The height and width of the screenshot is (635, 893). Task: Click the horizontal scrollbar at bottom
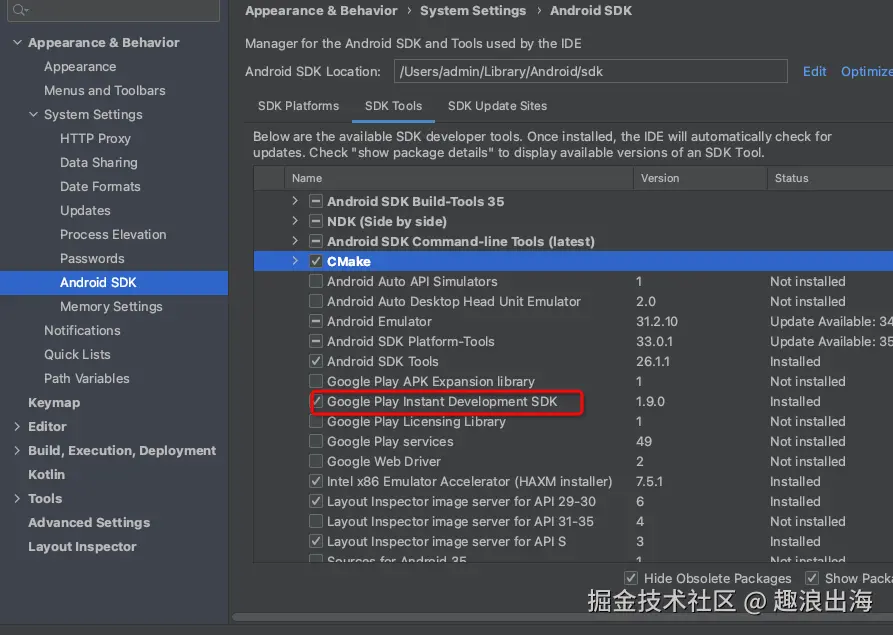coord(563,617)
